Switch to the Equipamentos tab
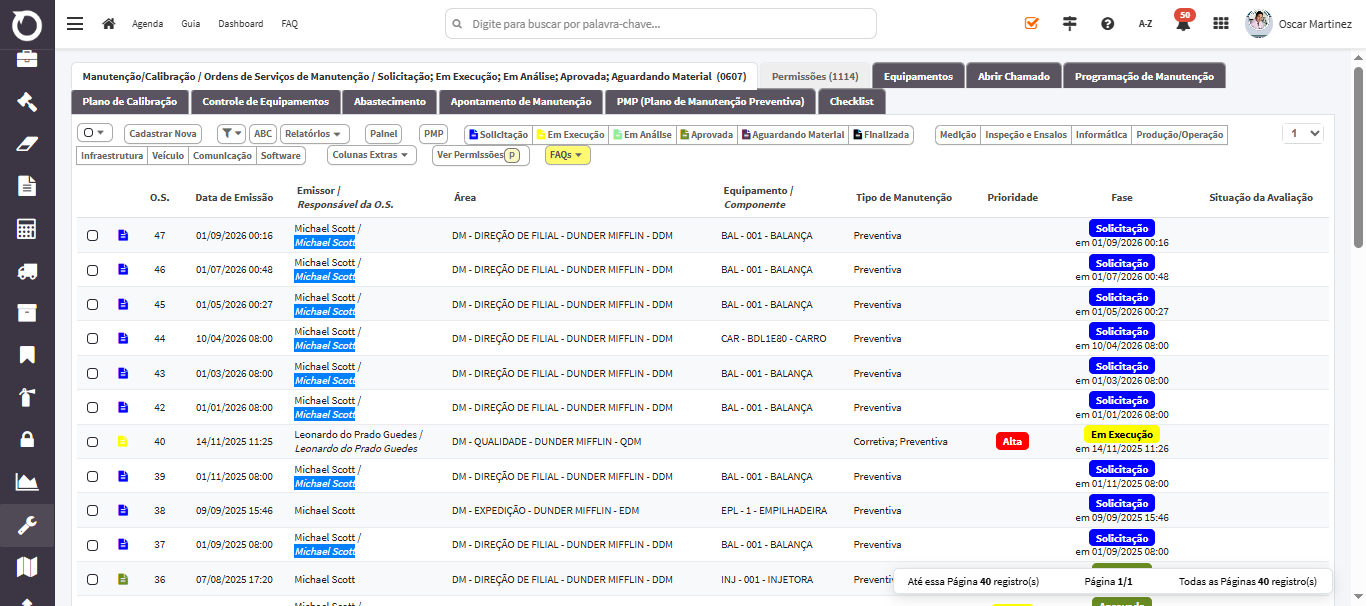 tap(918, 76)
